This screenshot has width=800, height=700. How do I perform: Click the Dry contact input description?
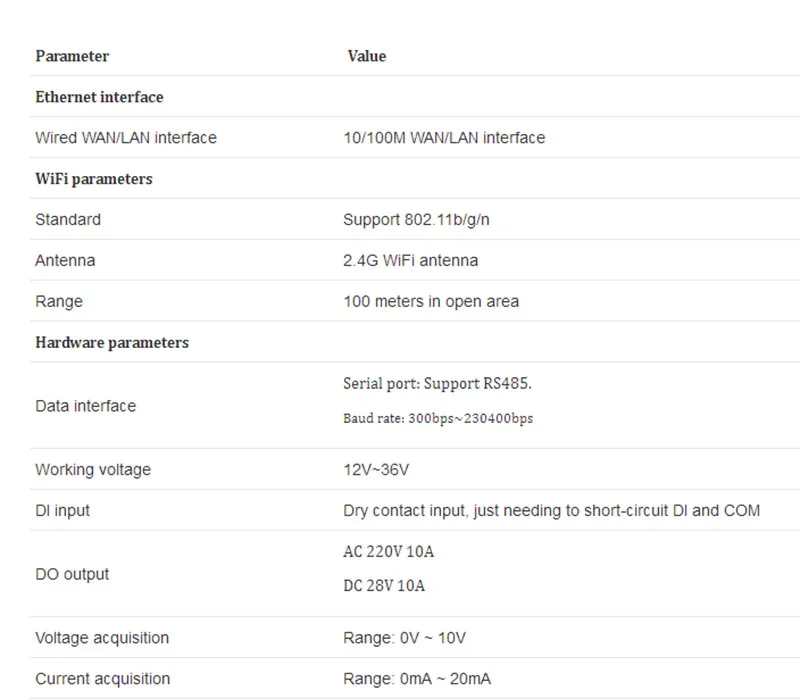(552, 511)
